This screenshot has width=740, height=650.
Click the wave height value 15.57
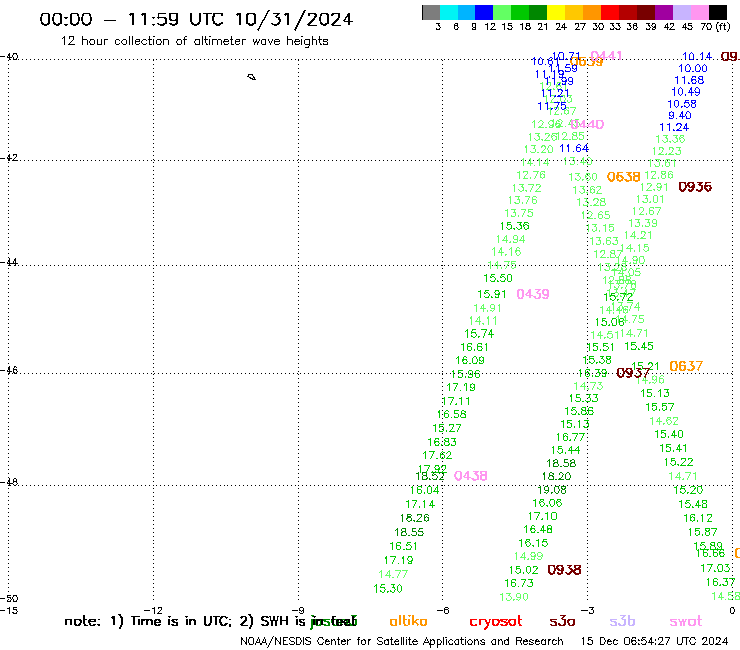coord(660,407)
